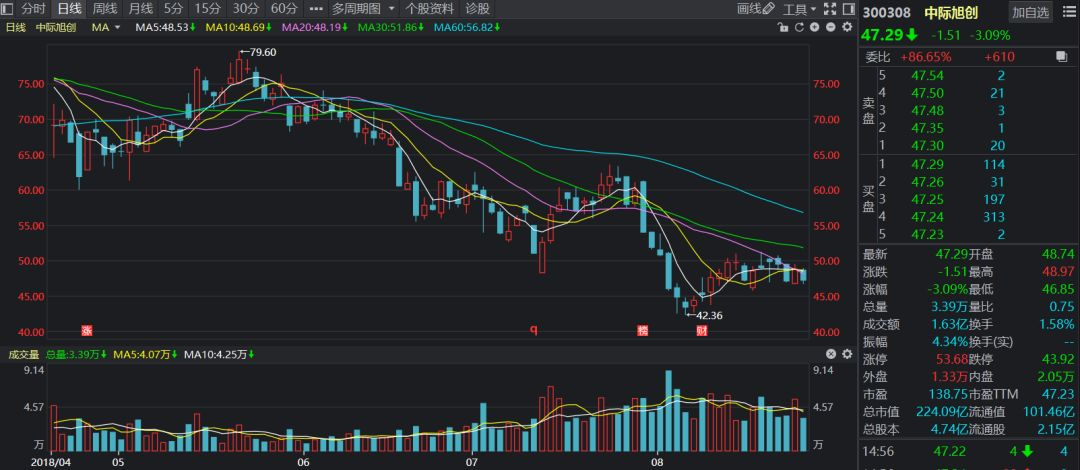
Task: Switch to 周线 weekly chart tab
Action: pyautogui.click(x=105, y=9)
